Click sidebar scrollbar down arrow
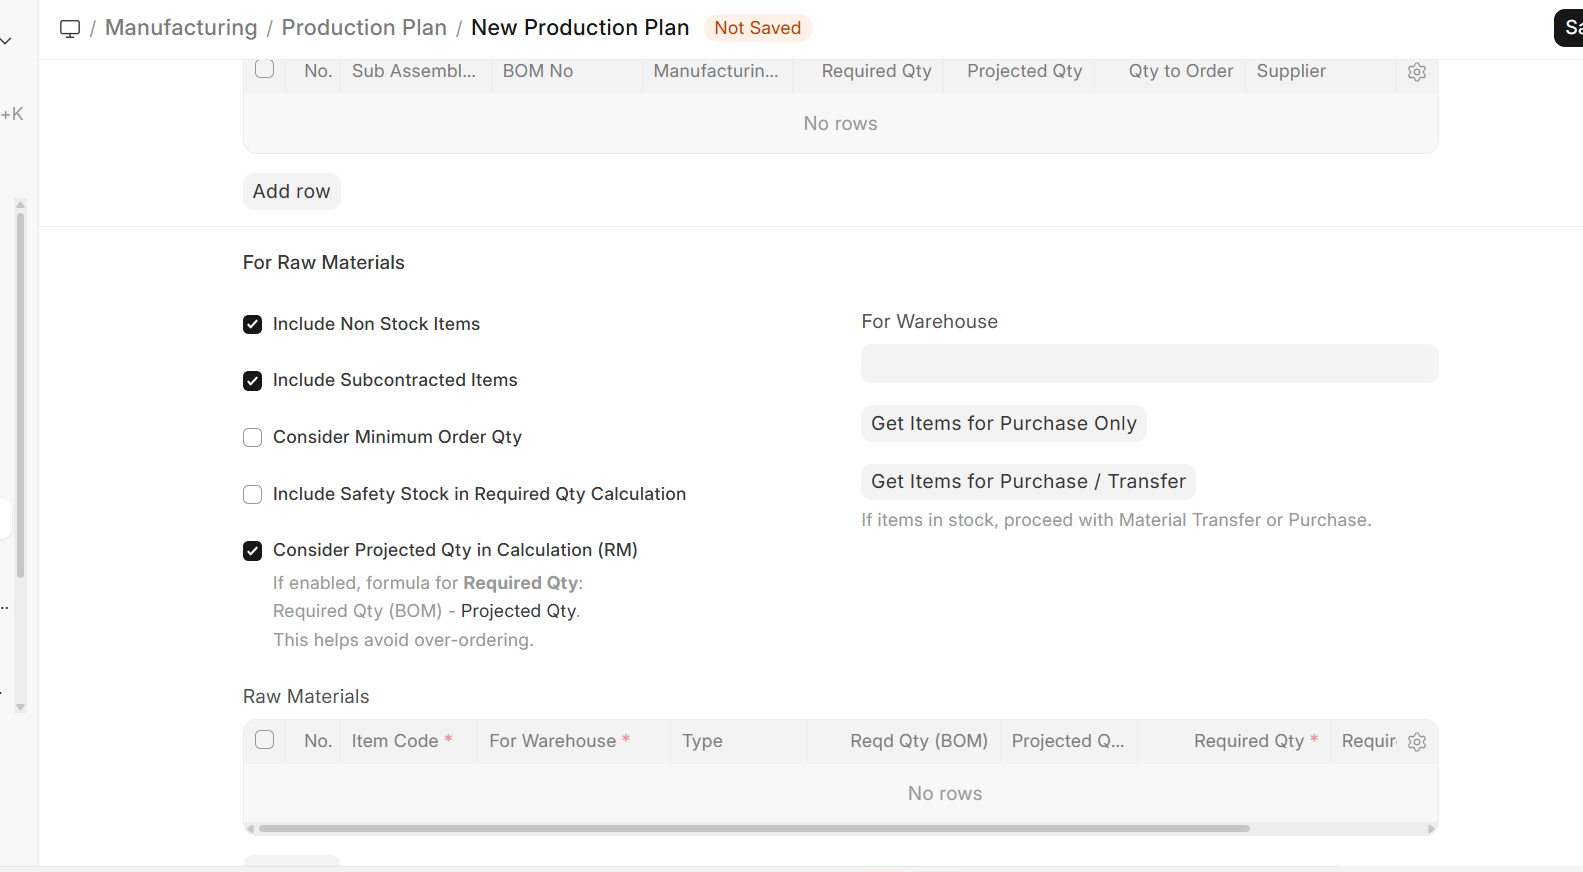Image resolution: width=1583 pixels, height=872 pixels. click(20, 707)
